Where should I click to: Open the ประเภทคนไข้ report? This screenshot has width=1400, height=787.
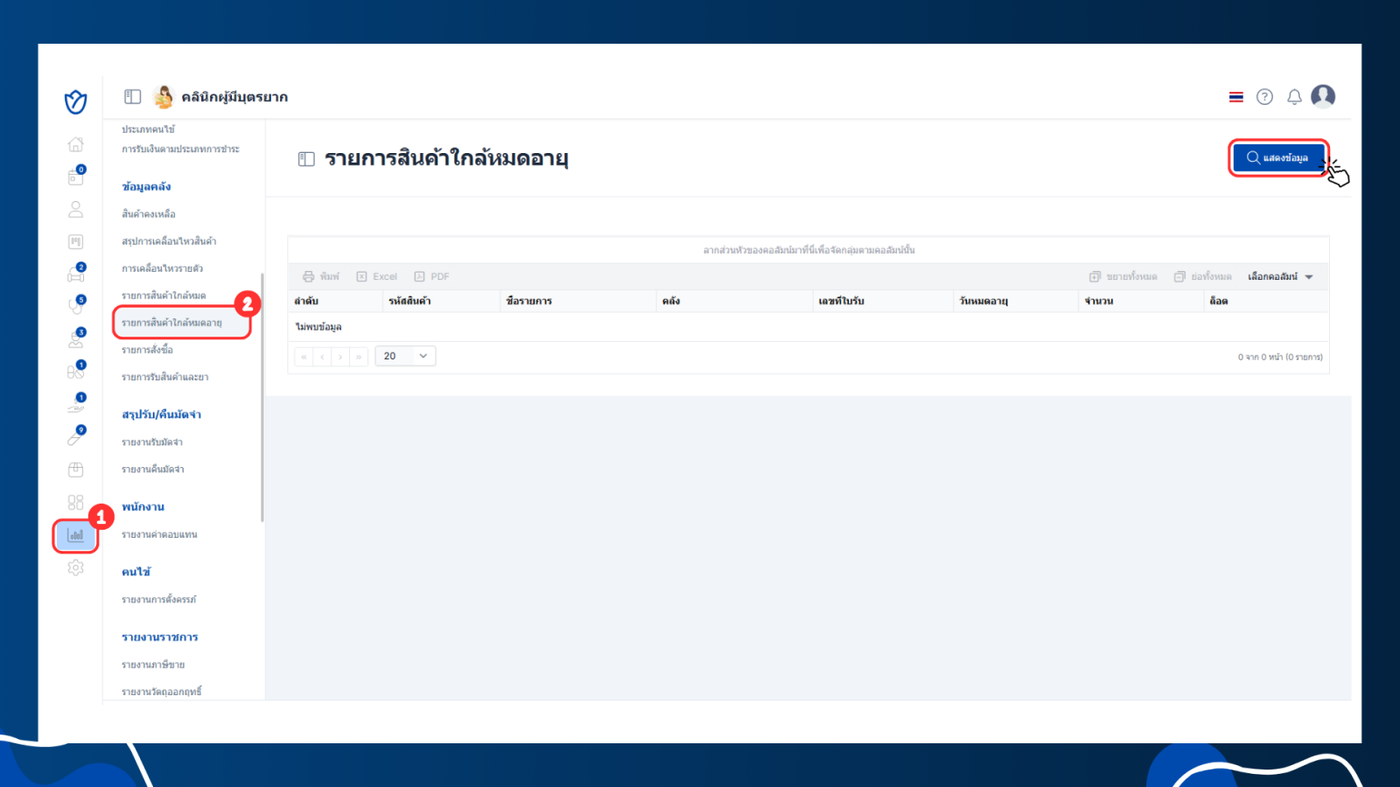coord(148,130)
